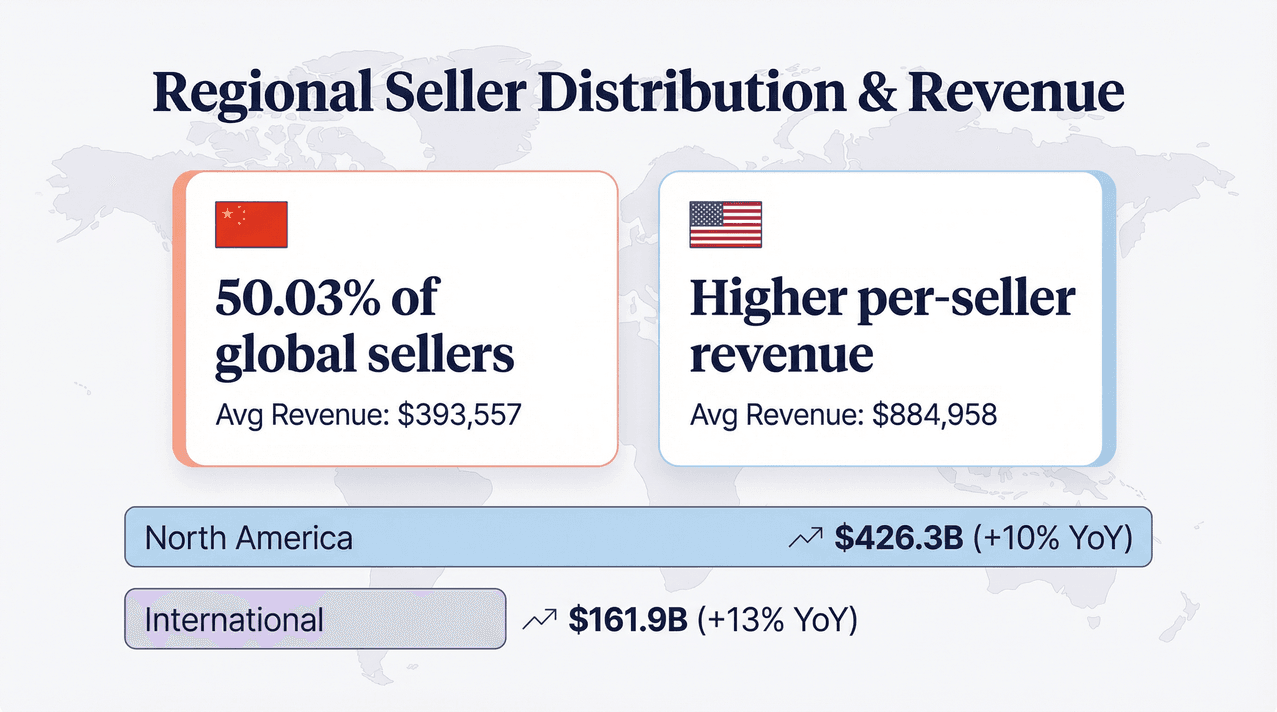Click the "North America" bar label
The height and width of the screenshot is (712, 1277).
click(249, 538)
